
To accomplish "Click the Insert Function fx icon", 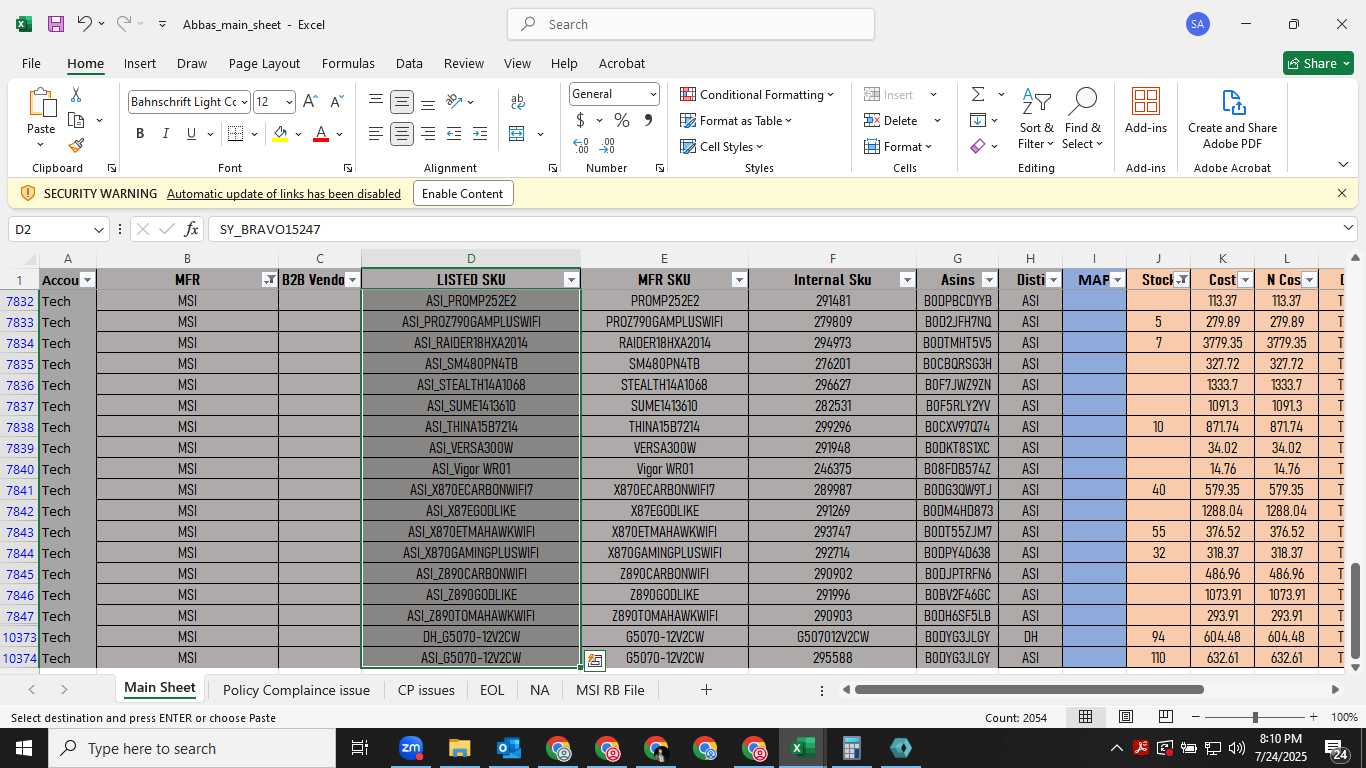I will tap(191, 229).
